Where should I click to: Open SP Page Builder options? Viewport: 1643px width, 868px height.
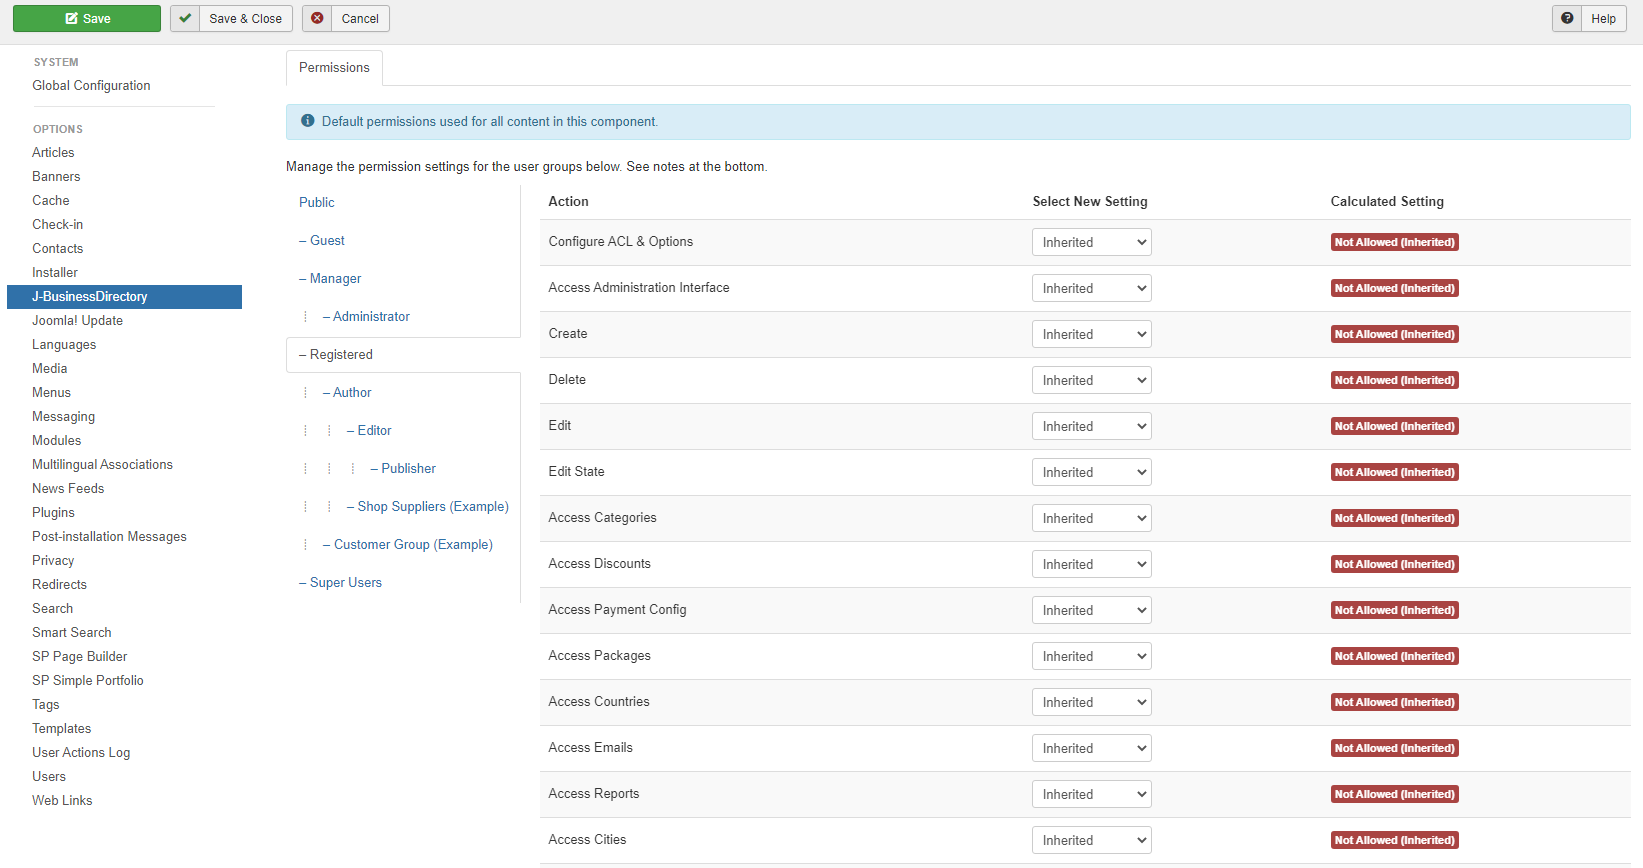(79, 657)
